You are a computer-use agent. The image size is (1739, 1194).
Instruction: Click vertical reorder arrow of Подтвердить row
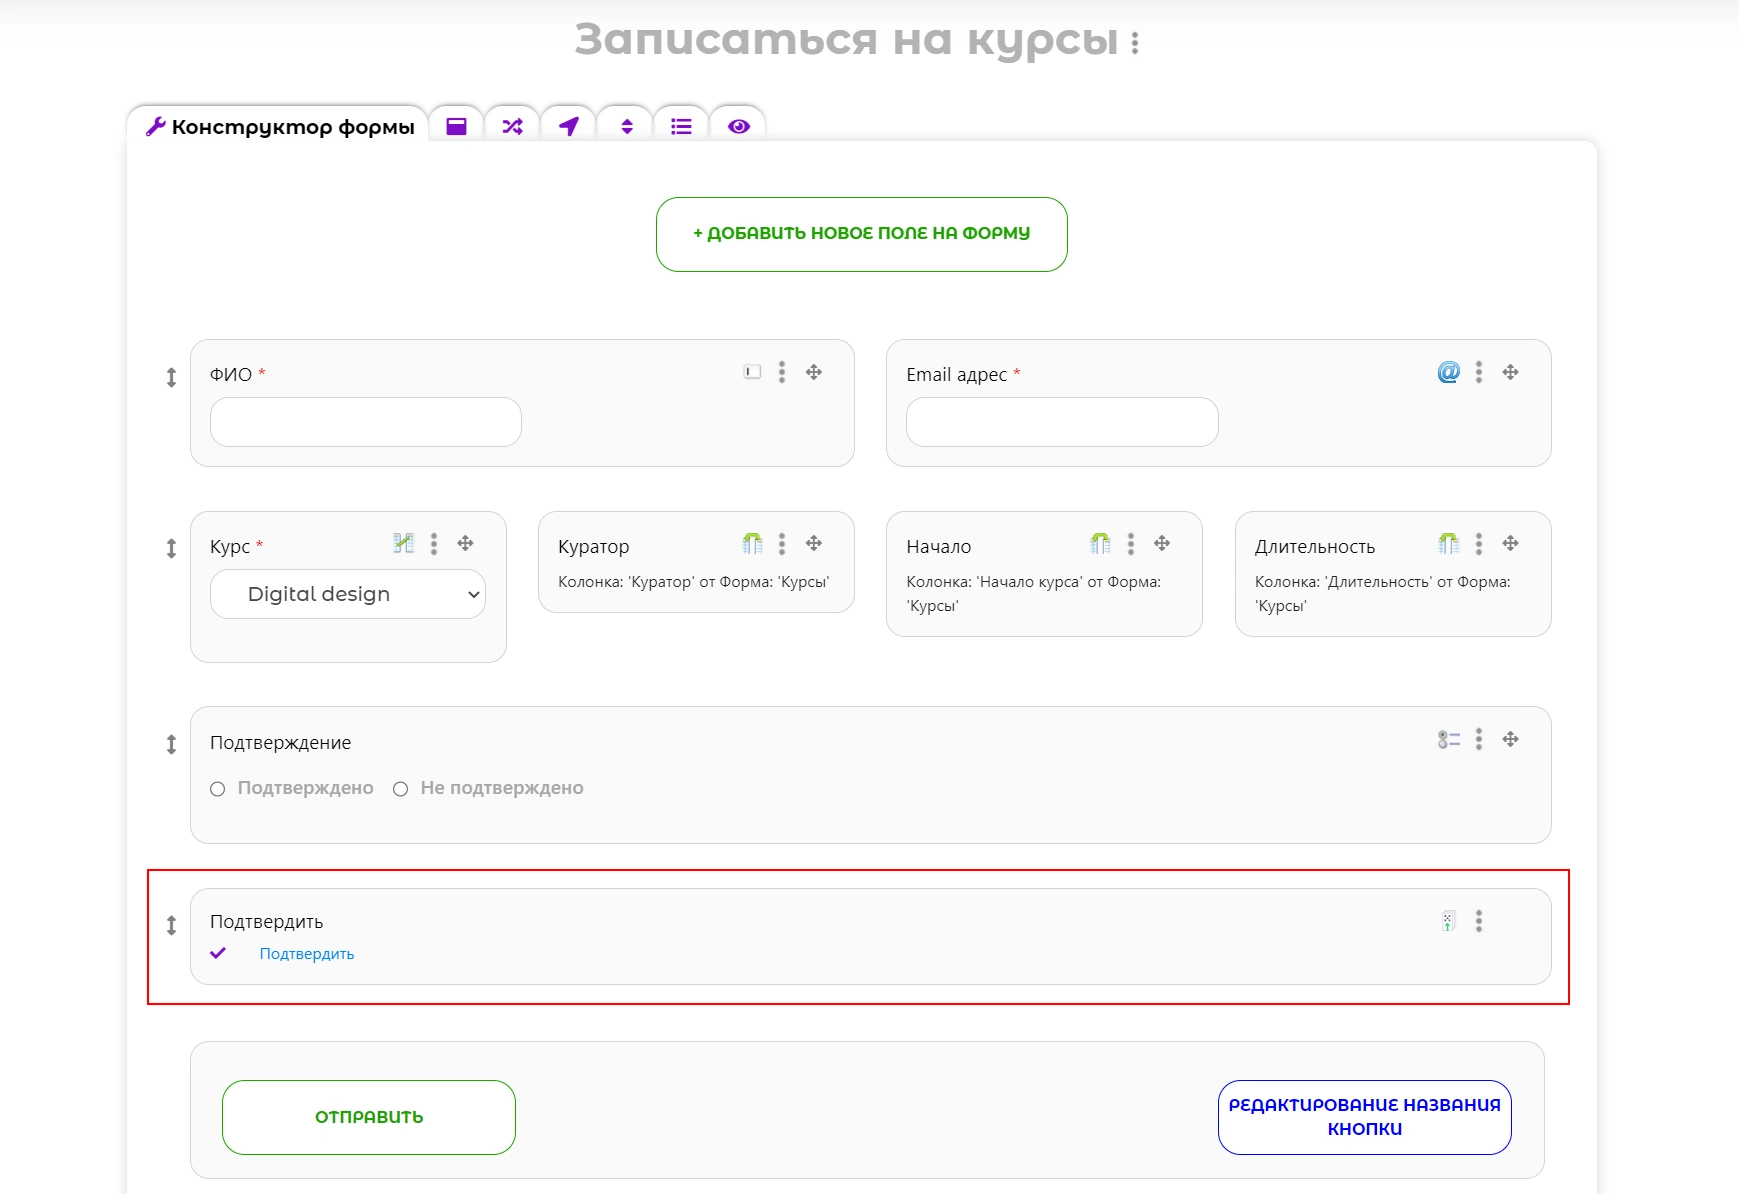(171, 925)
